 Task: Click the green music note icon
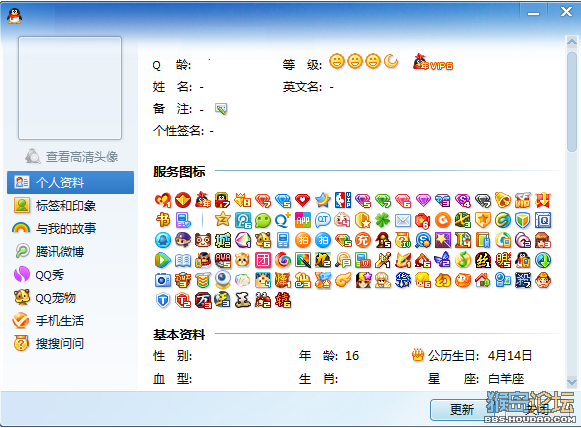click(463, 260)
